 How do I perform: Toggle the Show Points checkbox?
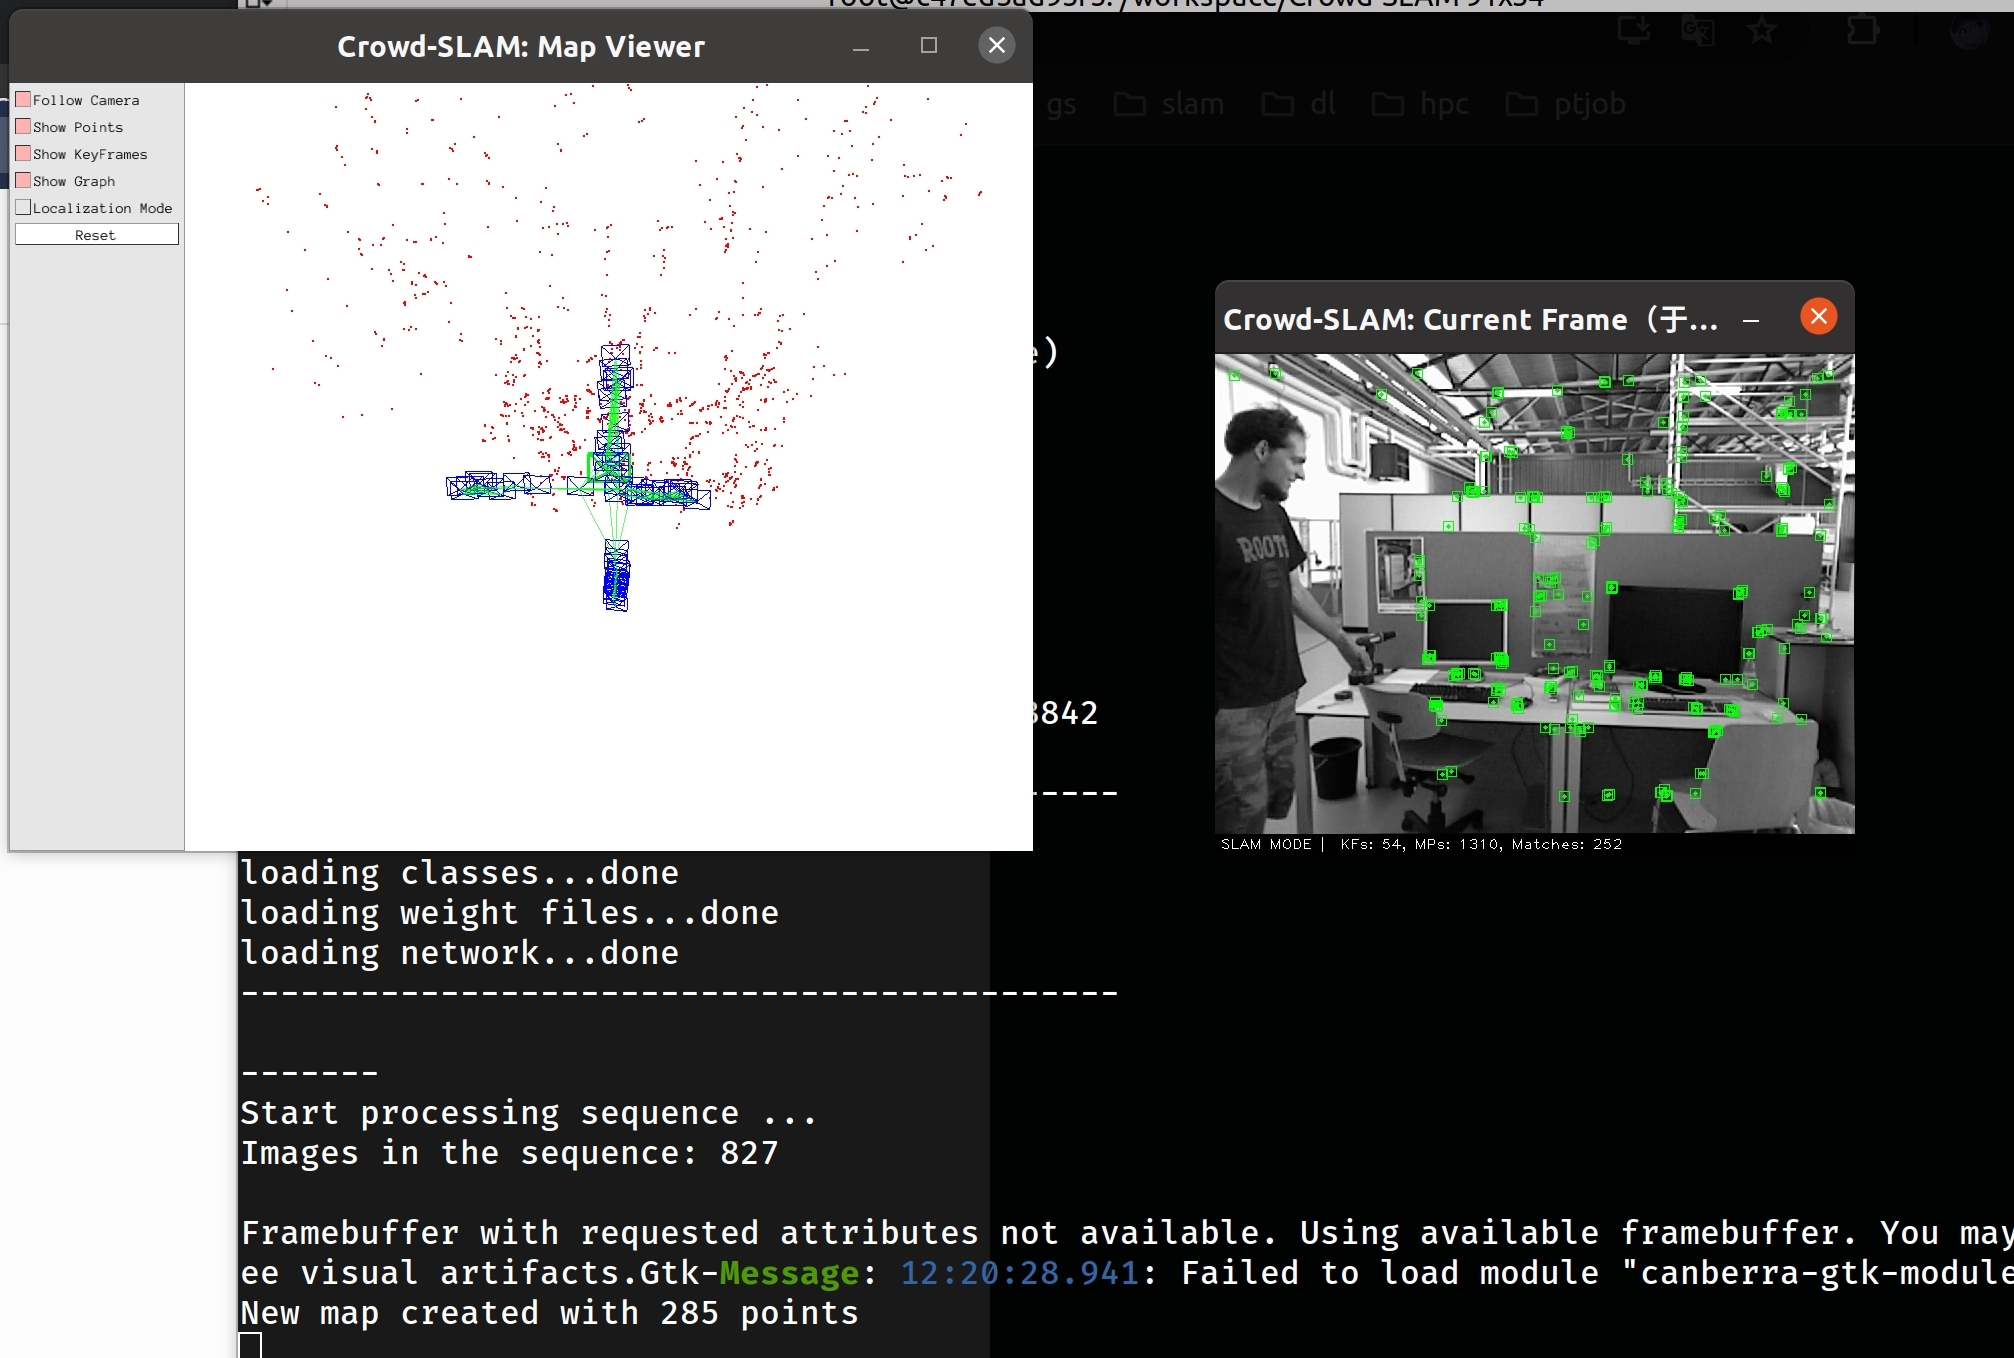click(x=23, y=127)
